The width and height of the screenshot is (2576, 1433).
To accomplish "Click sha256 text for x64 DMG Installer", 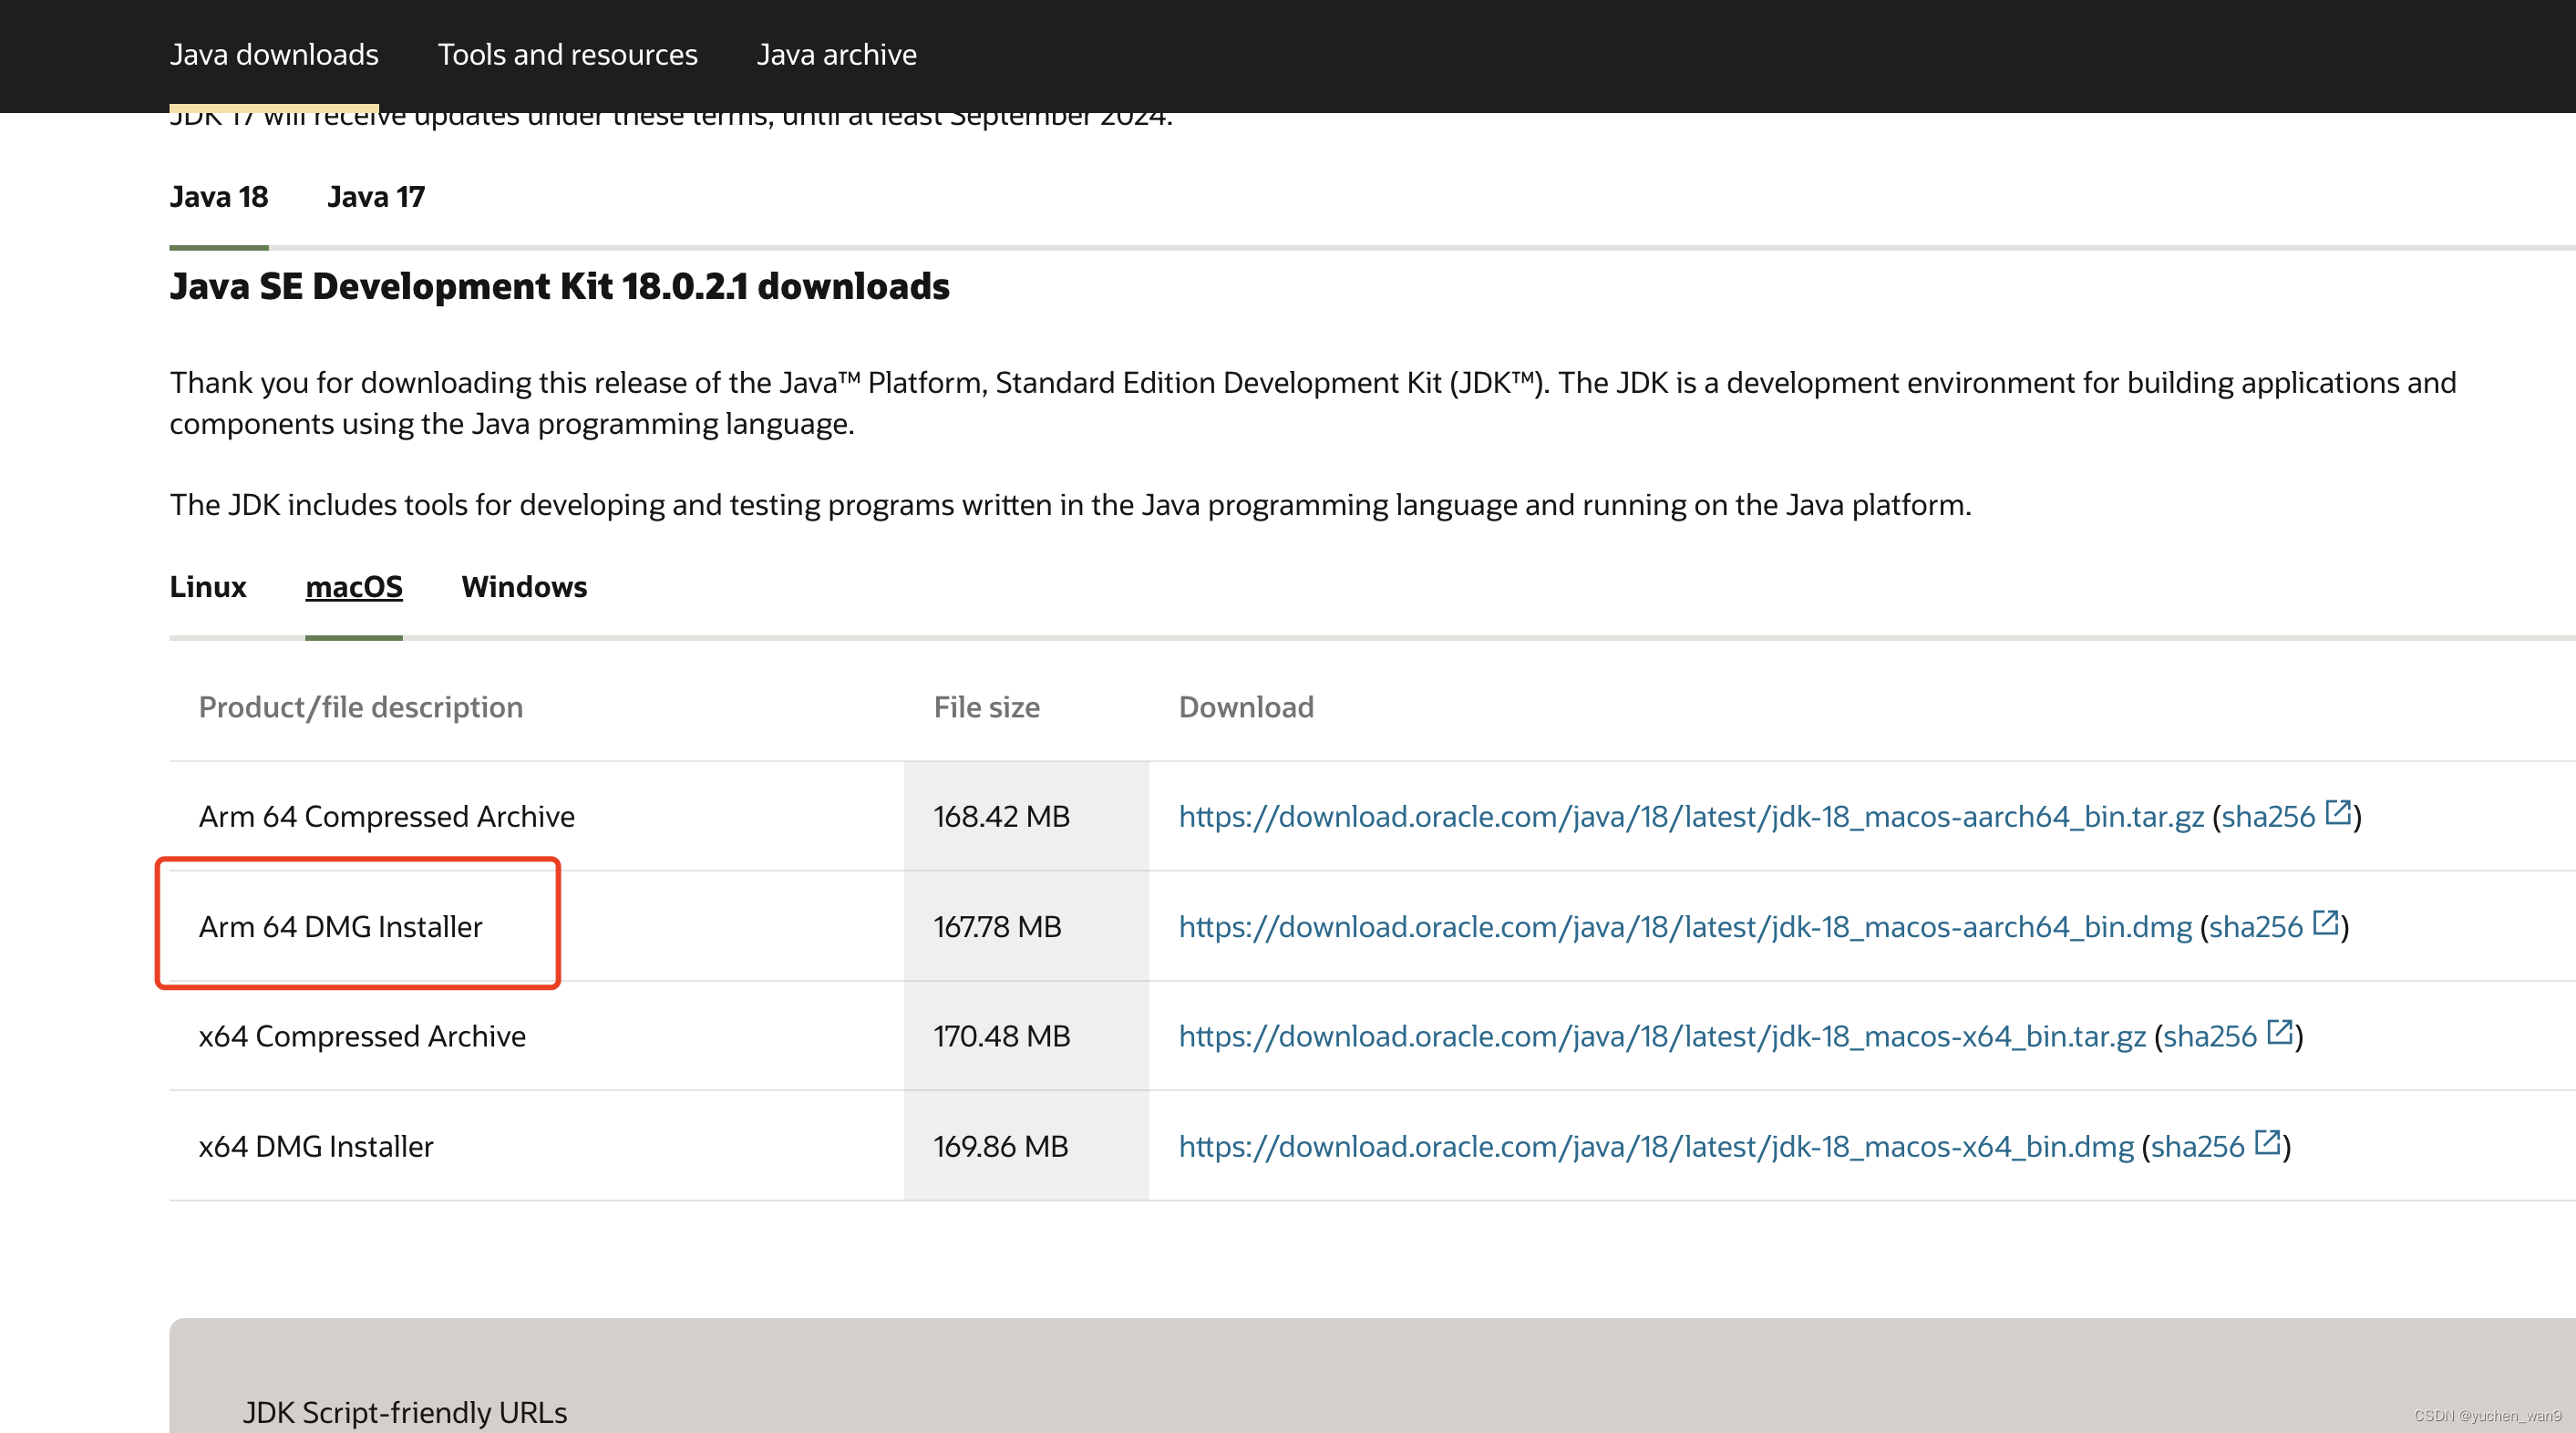I will click(x=2197, y=1146).
